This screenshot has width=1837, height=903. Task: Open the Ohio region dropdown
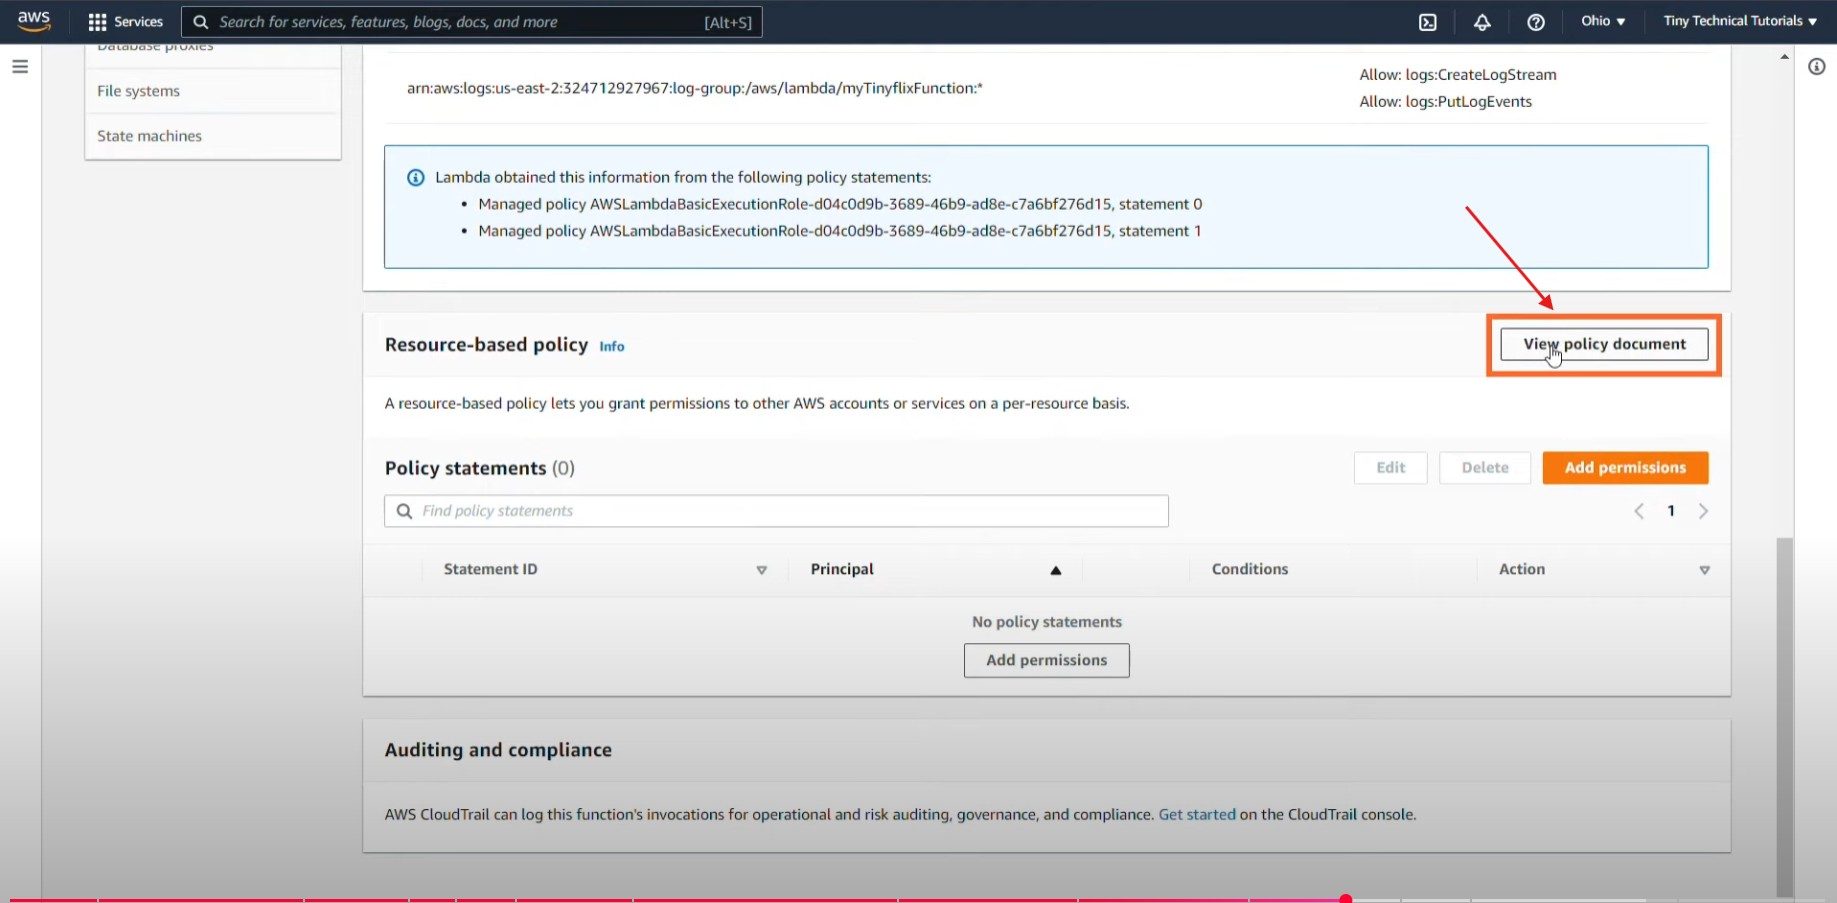coord(1602,21)
